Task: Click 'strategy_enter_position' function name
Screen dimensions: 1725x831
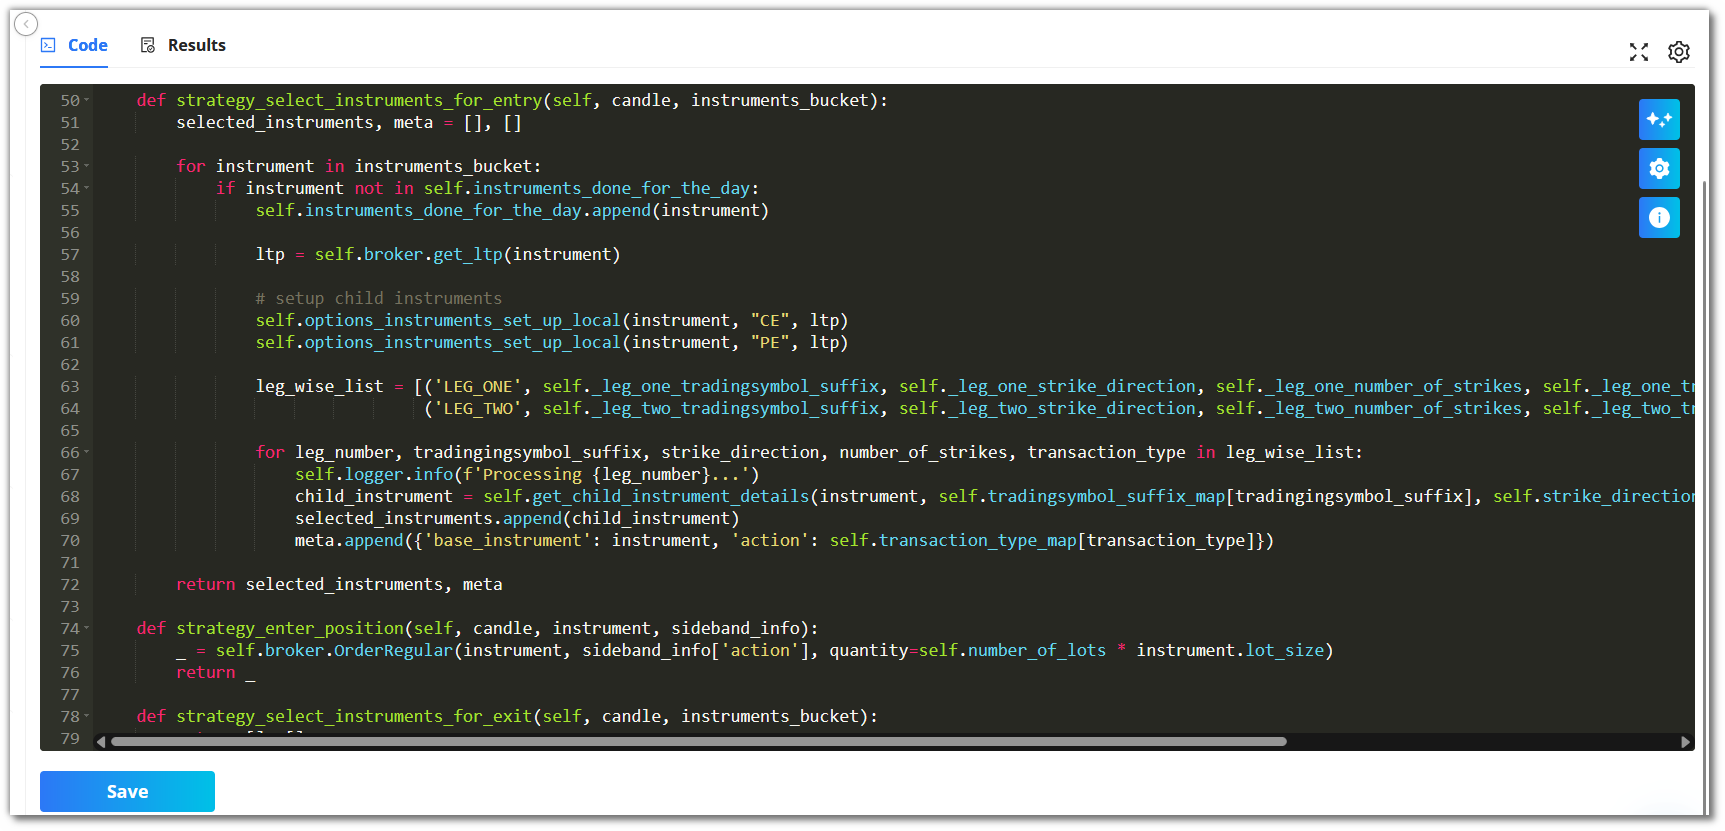Action: click(290, 628)
